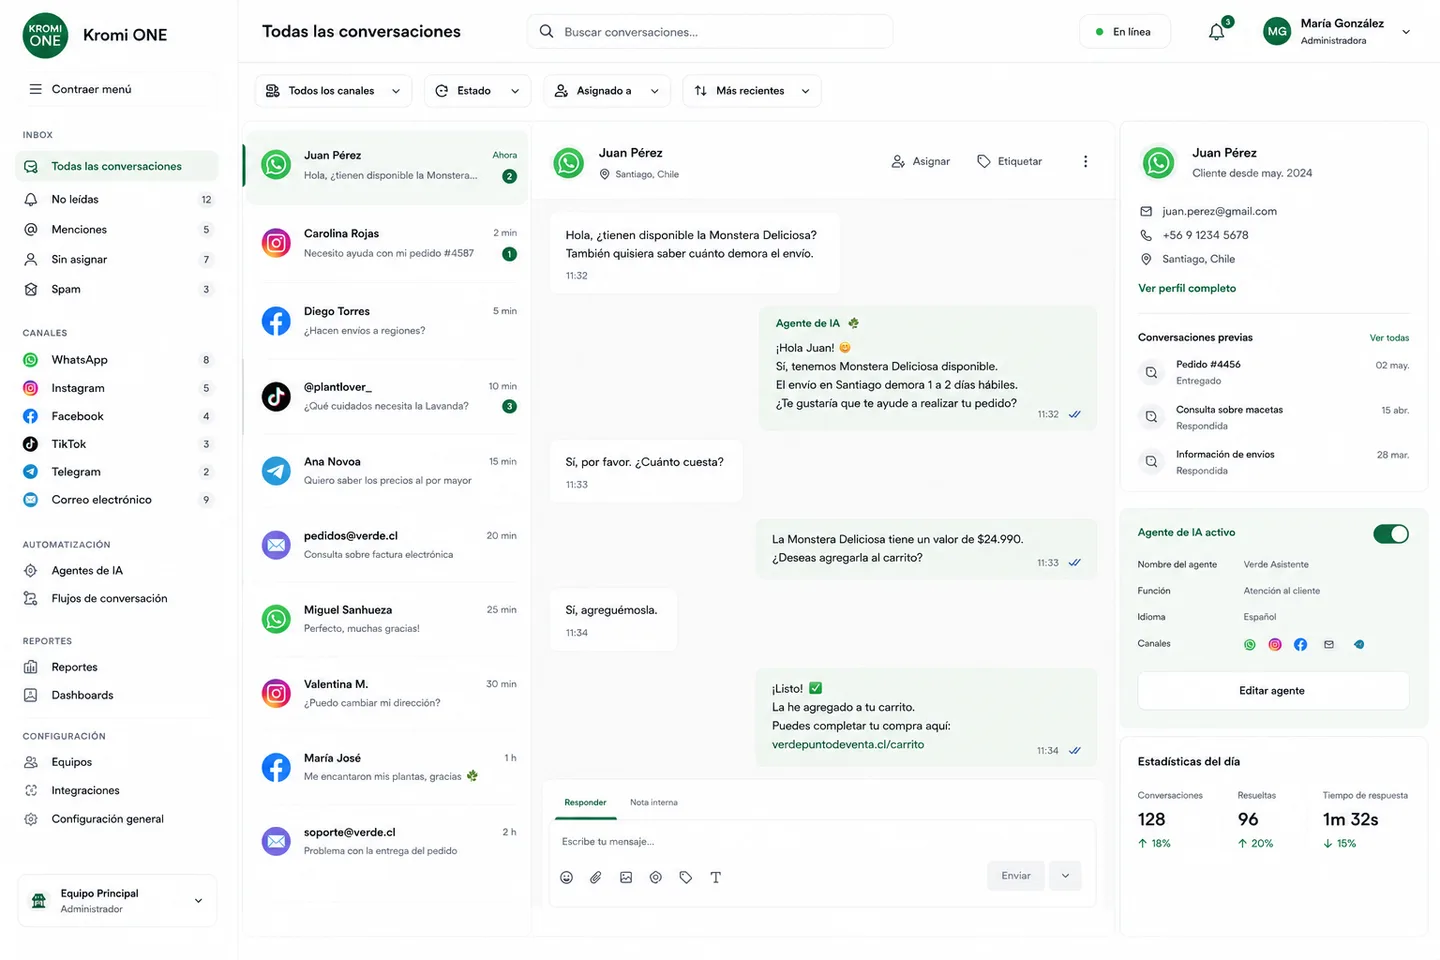Click the MG user avatar

[x=1277, y=32]
